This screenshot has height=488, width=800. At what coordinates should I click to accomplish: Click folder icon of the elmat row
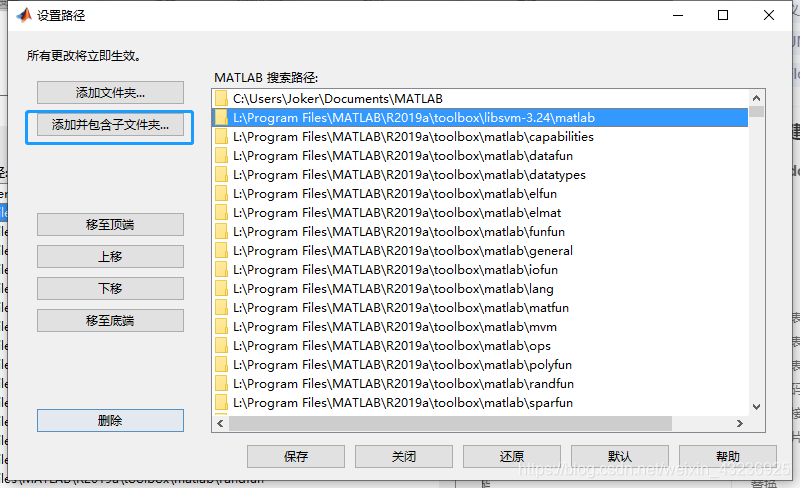click(221, 213)
